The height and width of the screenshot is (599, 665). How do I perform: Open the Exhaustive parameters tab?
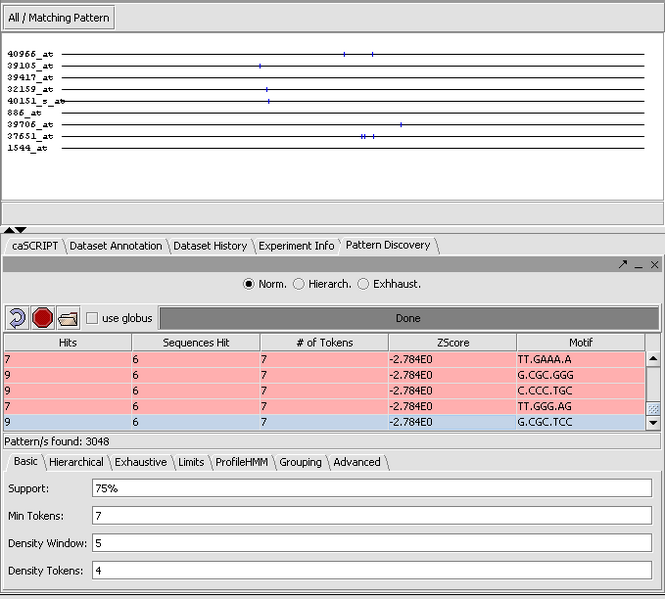click(x=141, y=462)
